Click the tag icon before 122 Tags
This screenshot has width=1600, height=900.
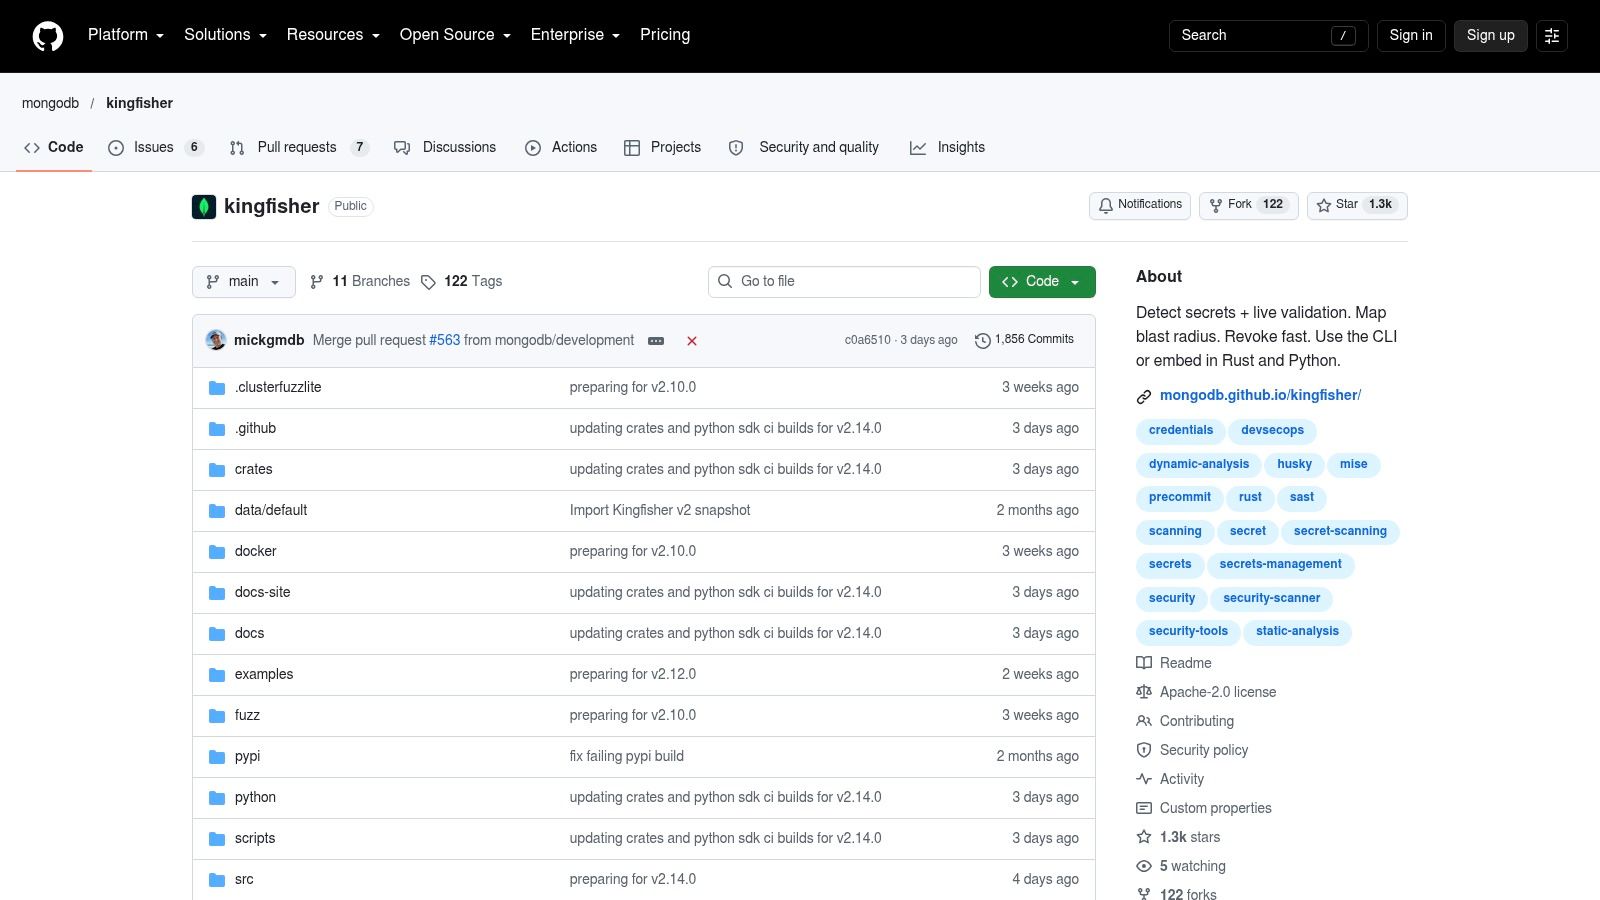[x=428, y=282]
